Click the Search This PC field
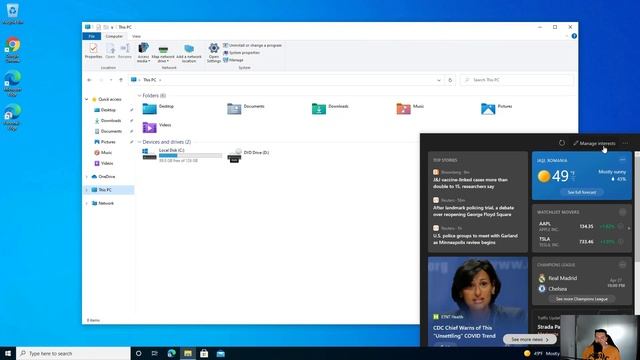640x360 pixels. [x=516, y=80]
